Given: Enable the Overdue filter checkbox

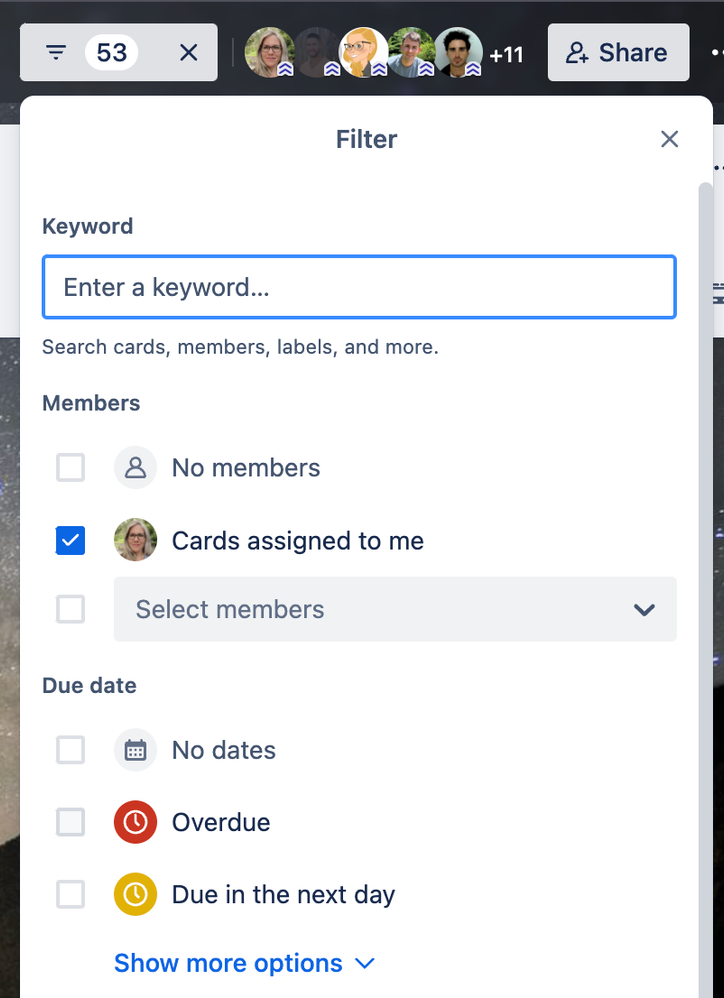Looking at the screenshot, I should point(70,822).
